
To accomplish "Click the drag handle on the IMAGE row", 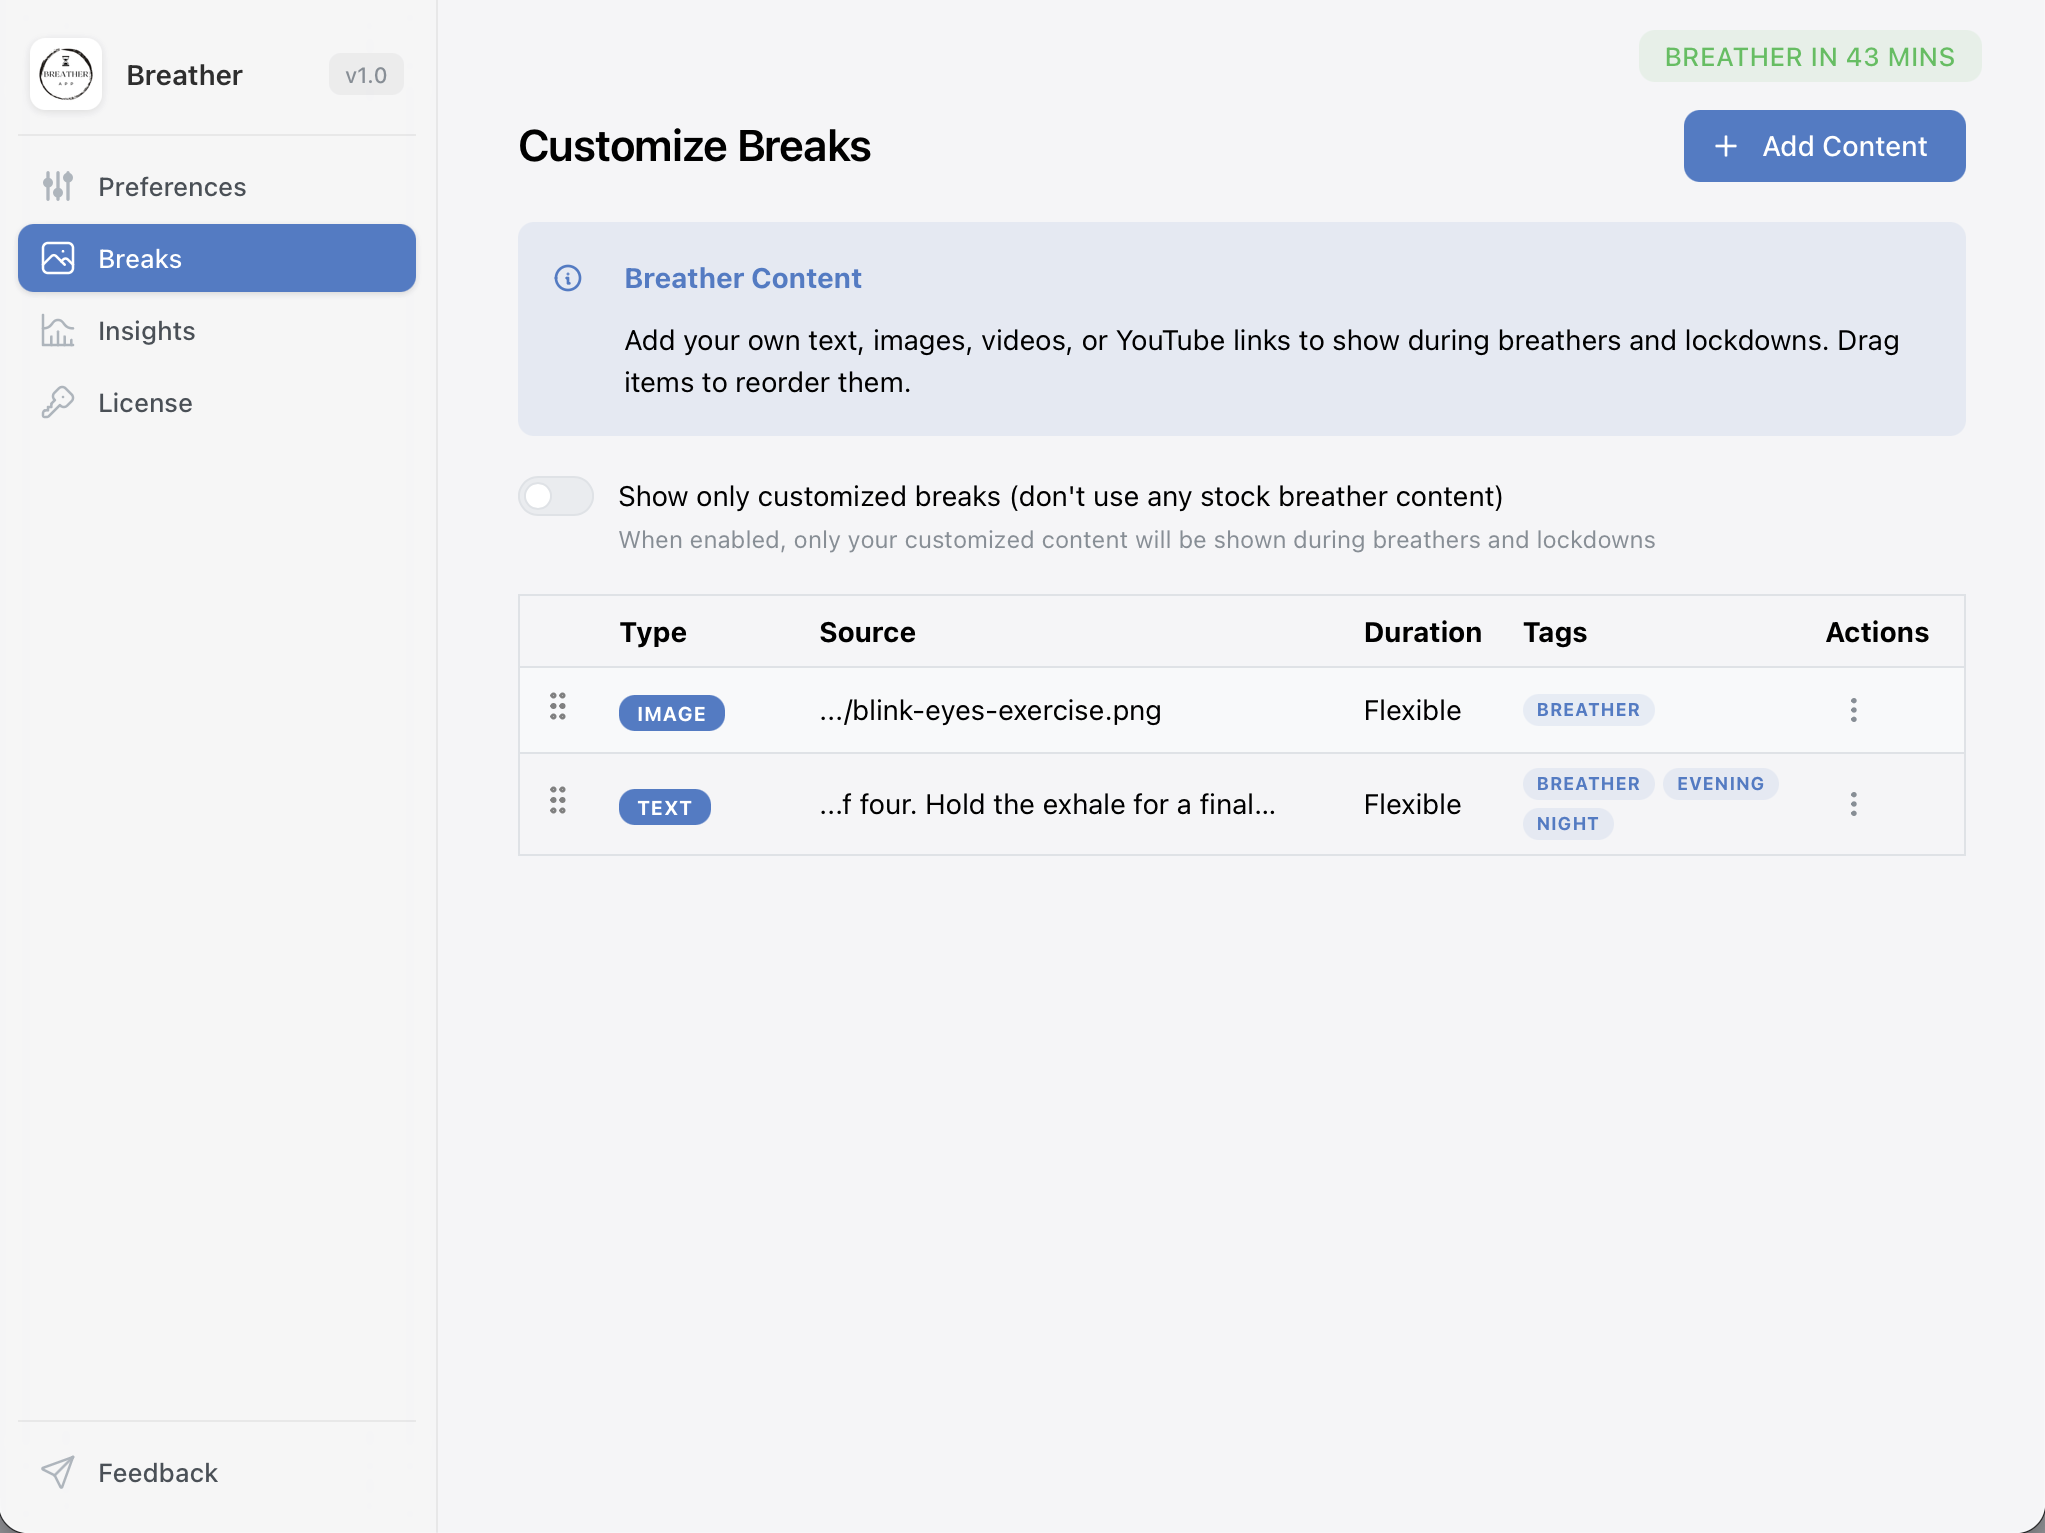I will (x=558, y=709).
